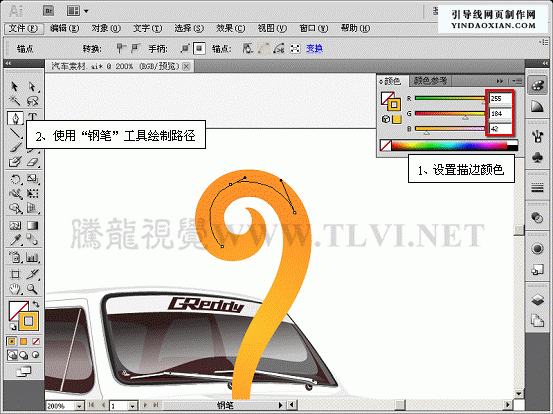Go to first artboard arrow
Screen dimensions: 553x414
pyautogui.click(x=91, y=405)
